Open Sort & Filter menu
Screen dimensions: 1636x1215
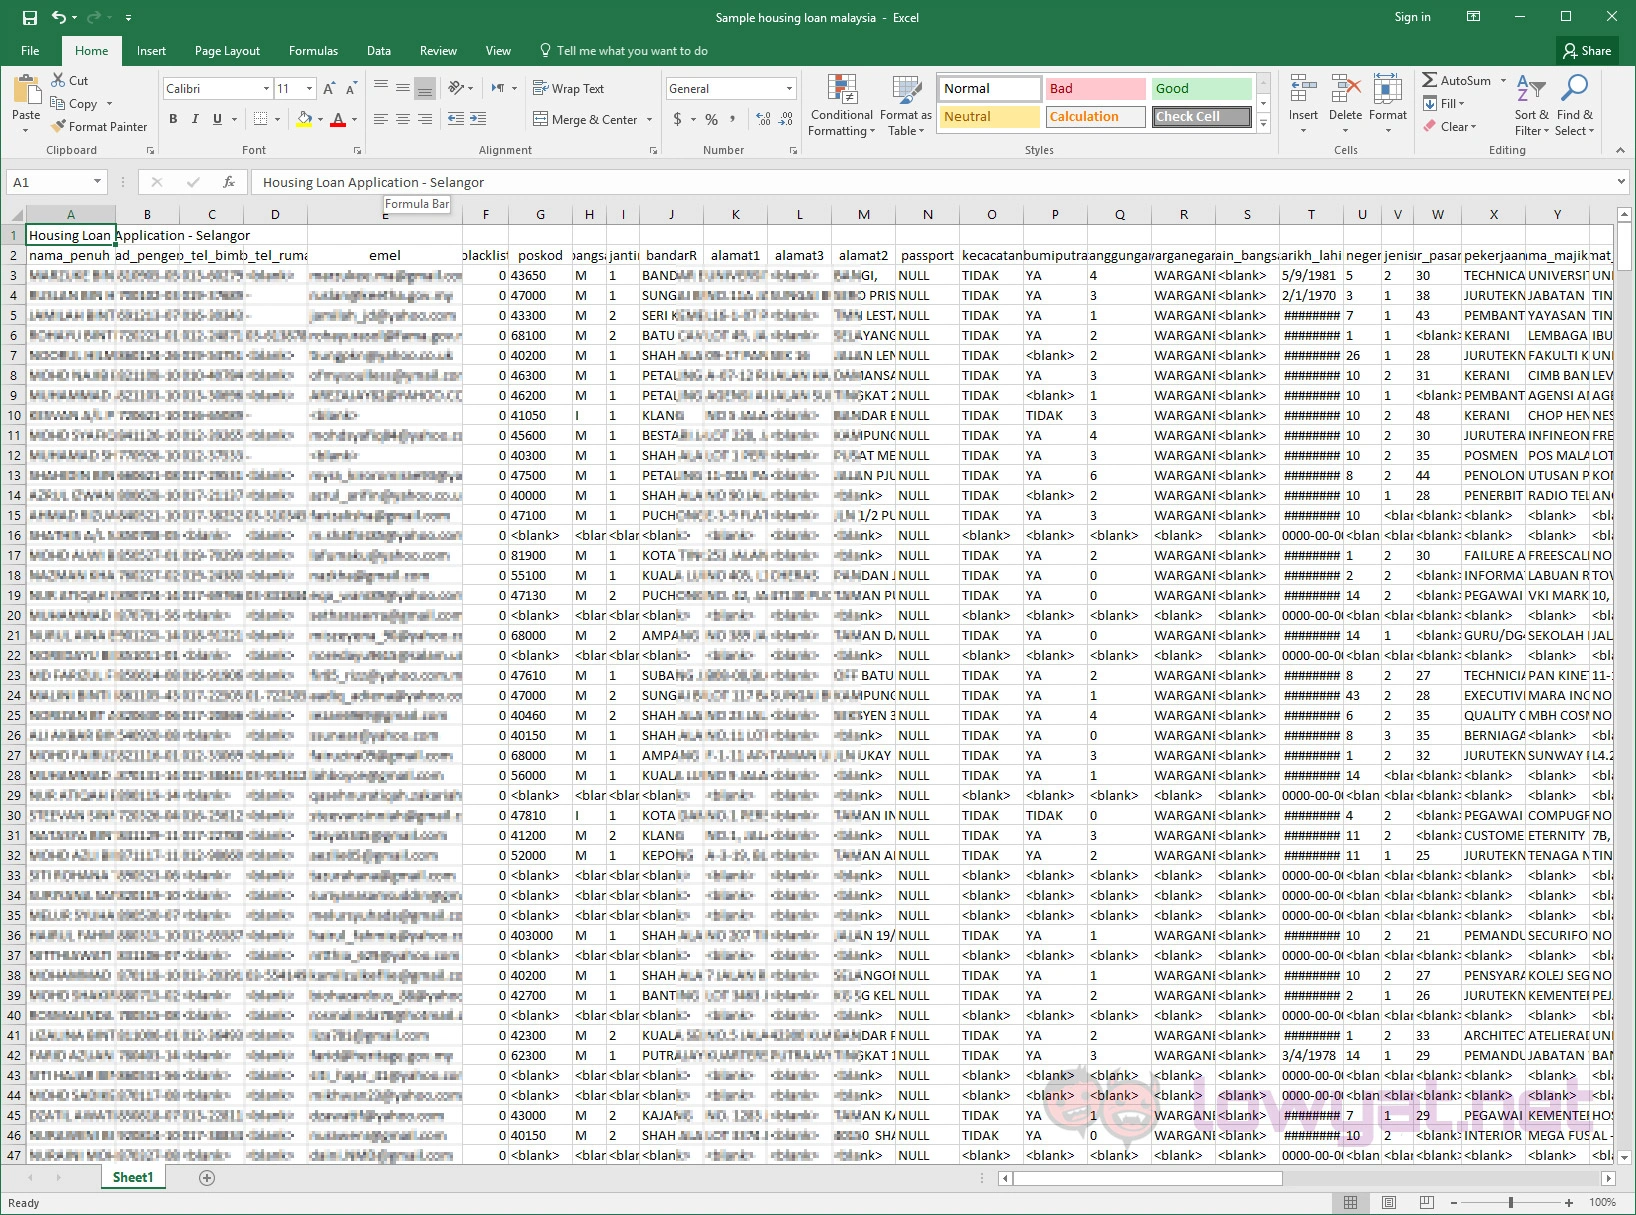coord(1531,106)
